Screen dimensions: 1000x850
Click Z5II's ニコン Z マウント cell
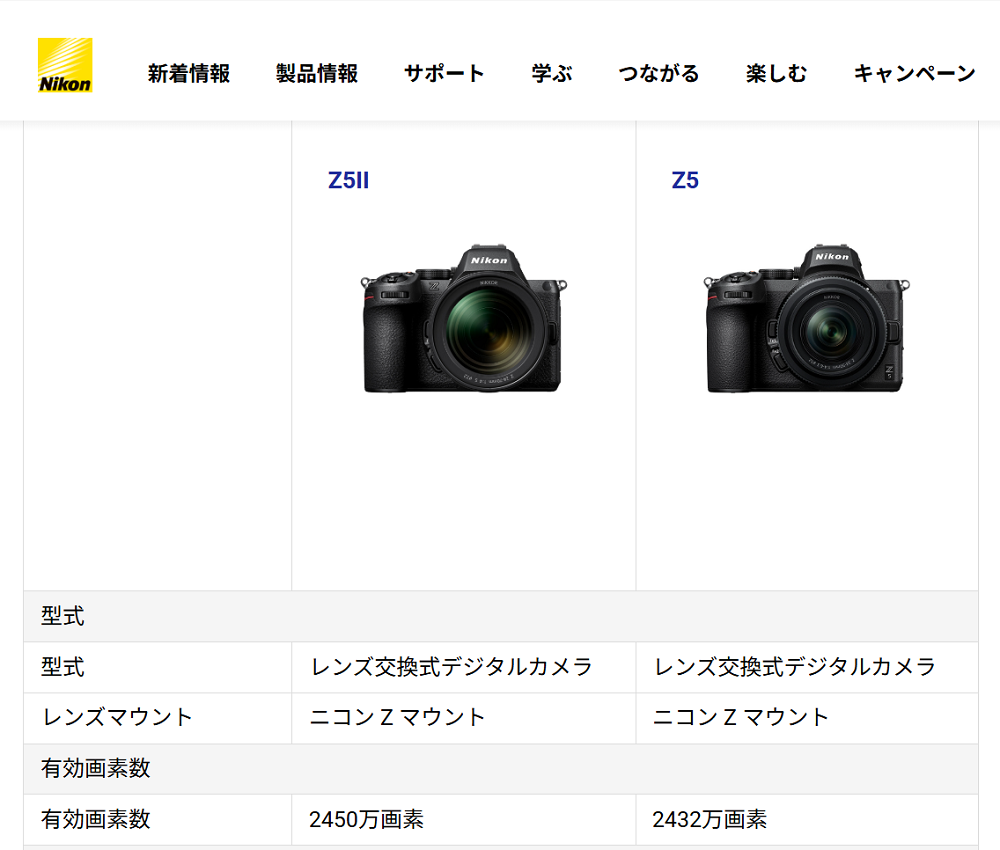[464, 718]
